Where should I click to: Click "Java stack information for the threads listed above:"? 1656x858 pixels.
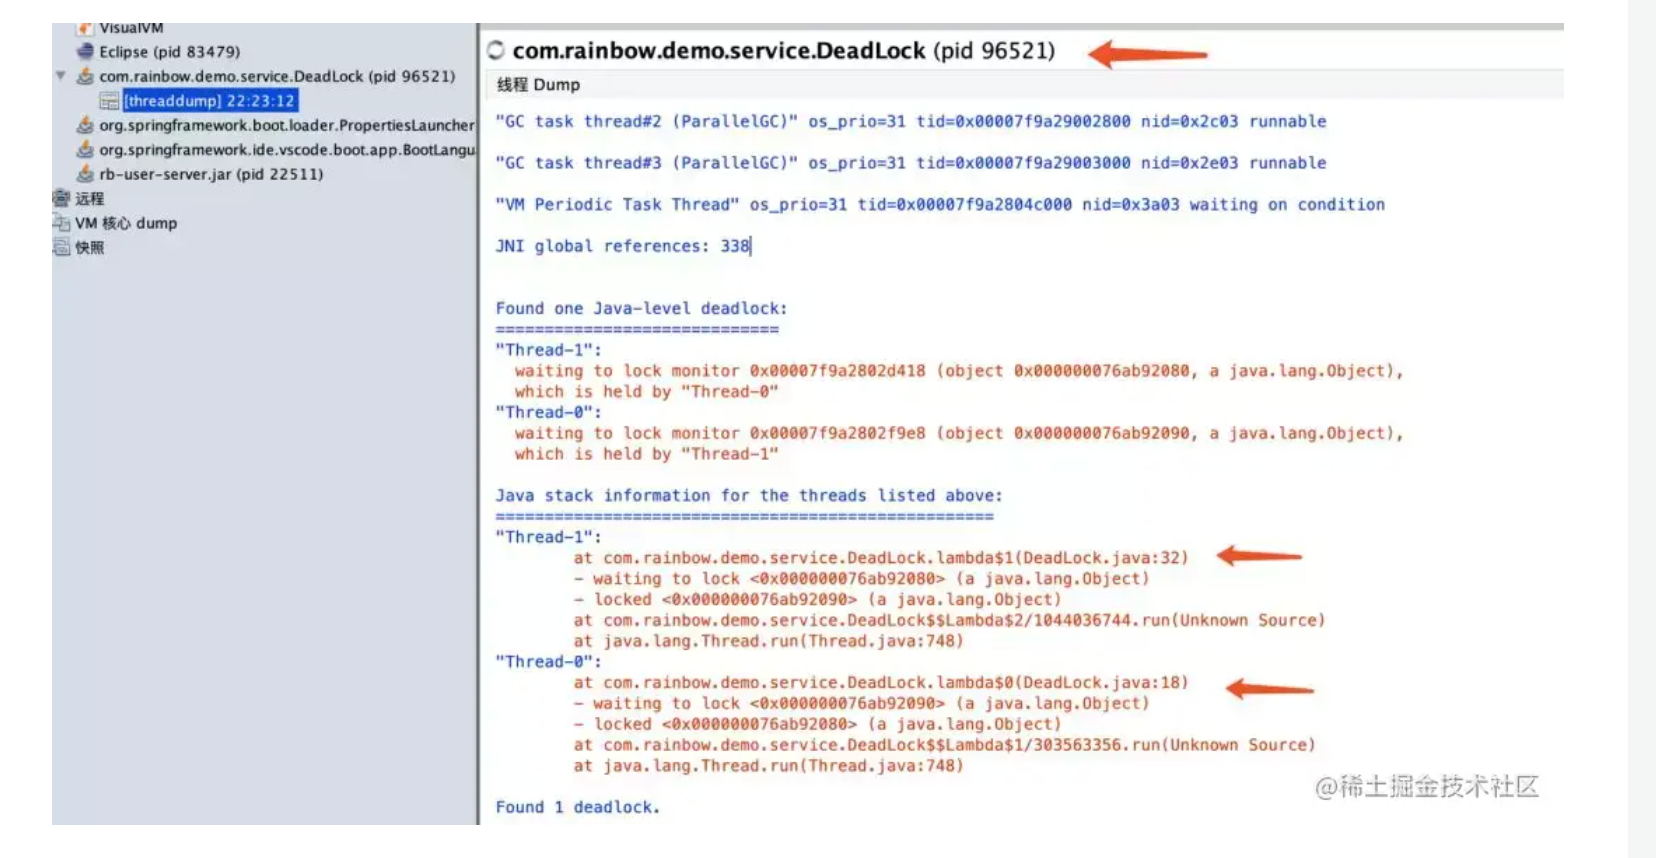point(749,495)
